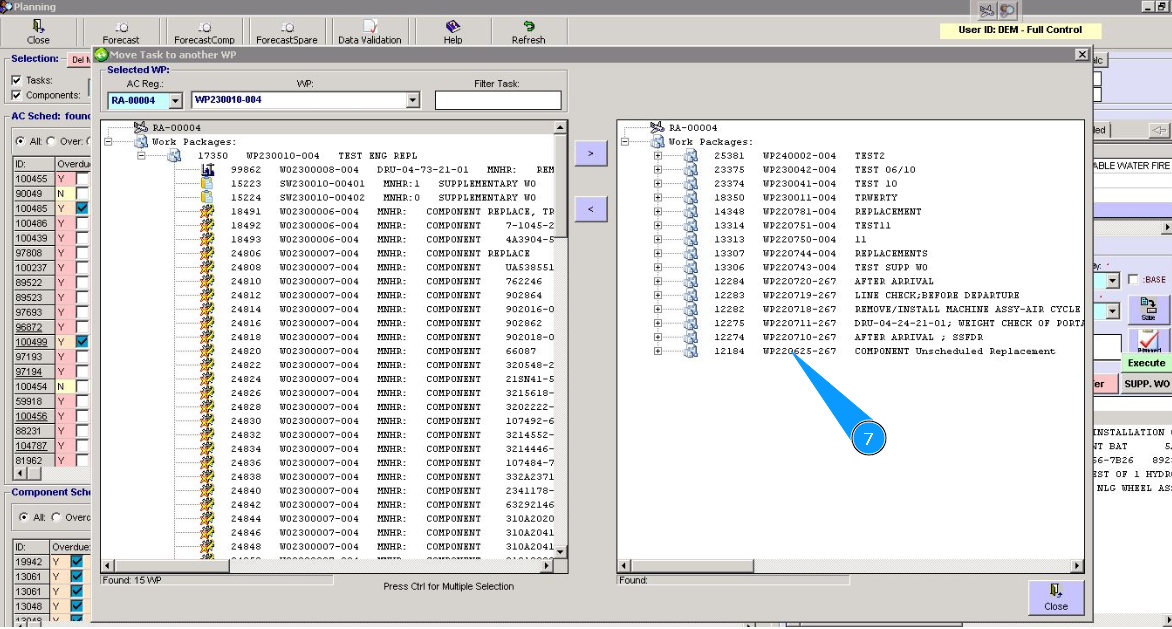Click the move left arrow button
Image resolution: width=1172 pixels, height=629 pixels.
[590, 209]
